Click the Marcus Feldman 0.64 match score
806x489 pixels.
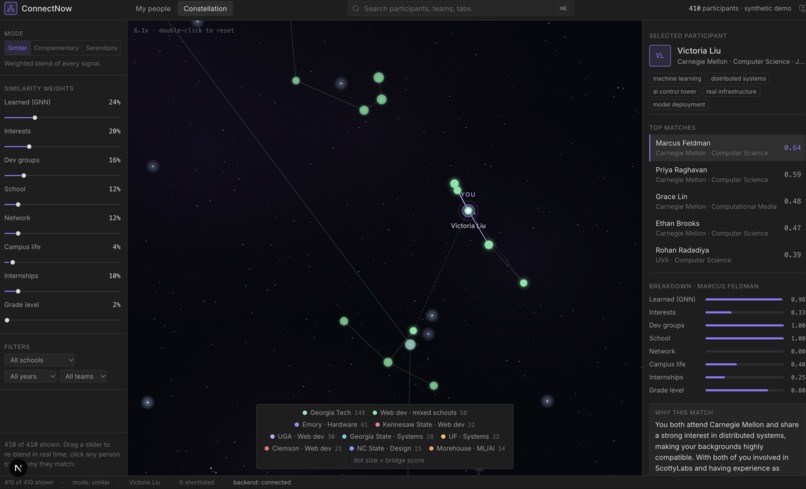(x=792, y=148)
